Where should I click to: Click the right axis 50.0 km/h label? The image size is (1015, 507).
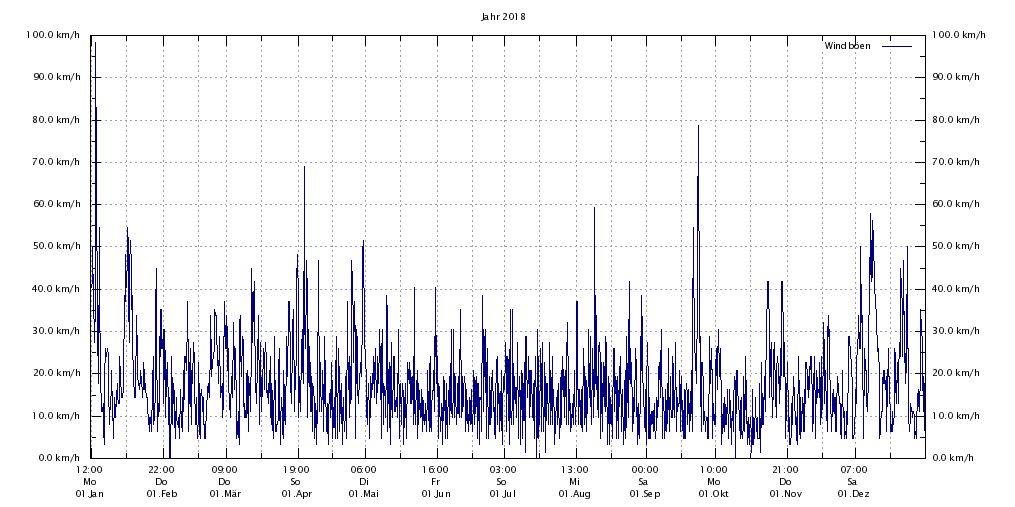point(958,246)
